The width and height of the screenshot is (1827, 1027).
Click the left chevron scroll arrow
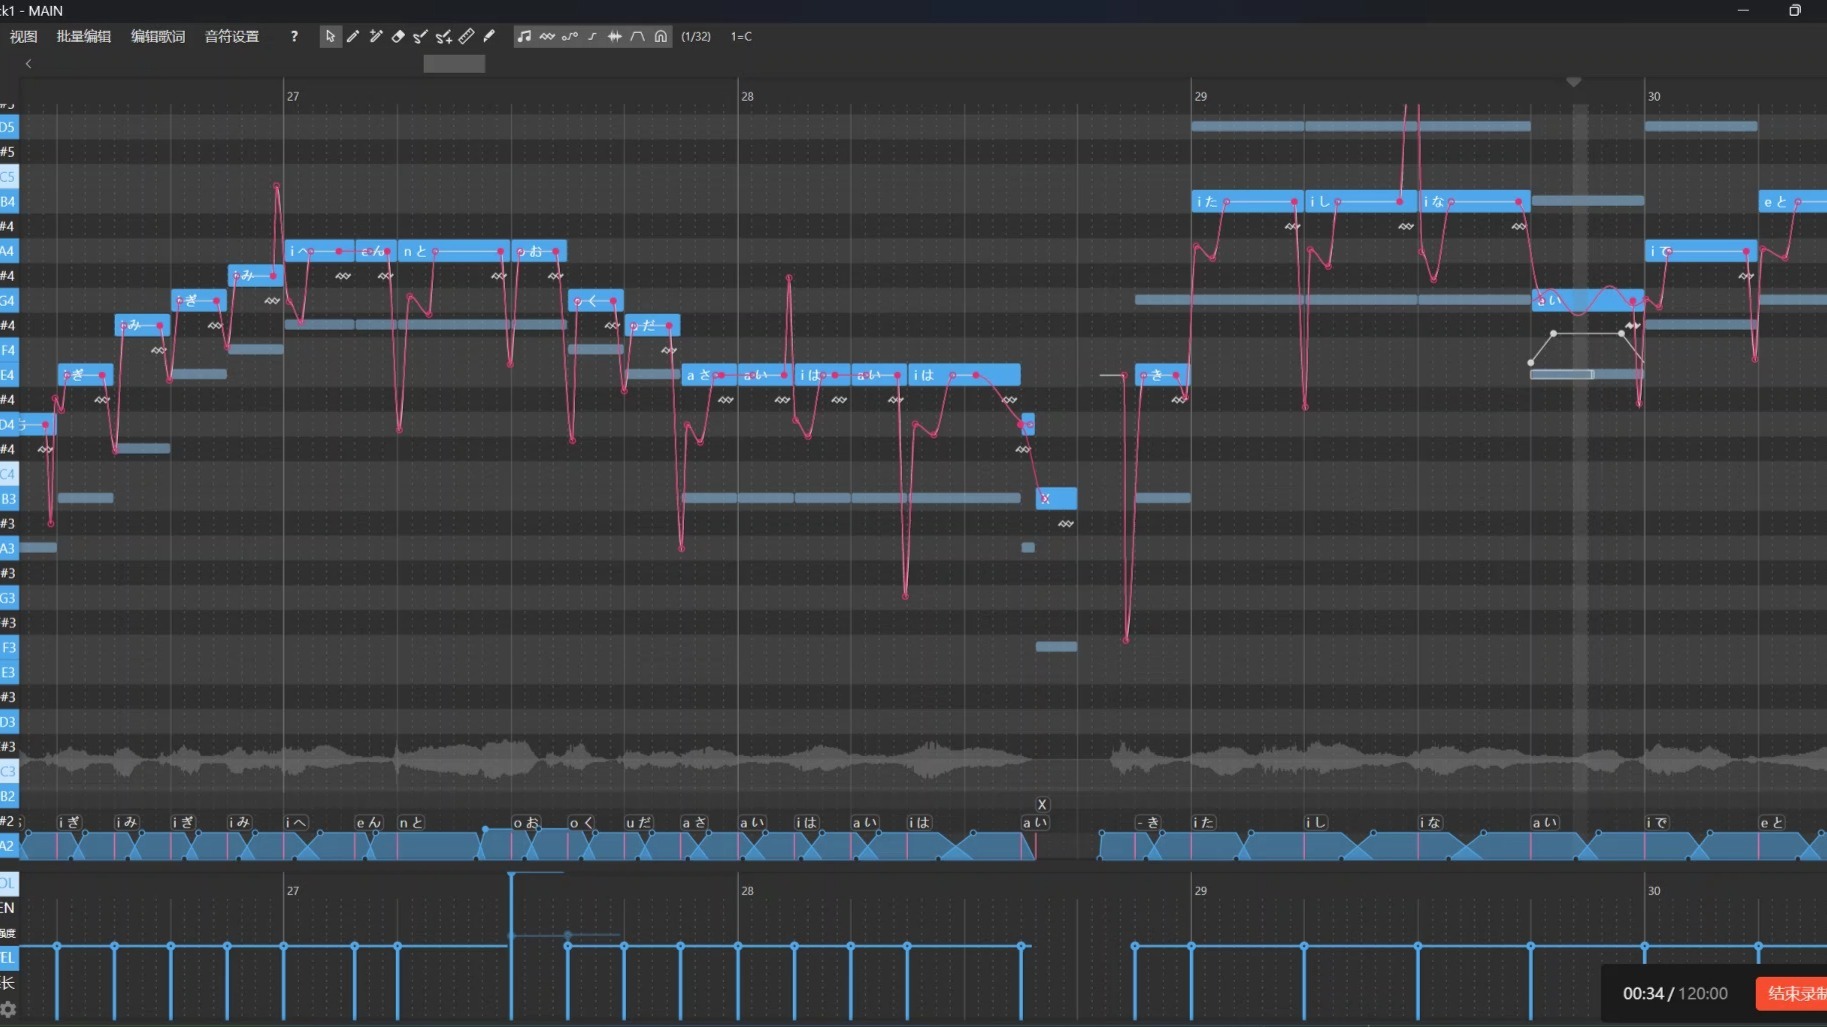click(28, 64)
